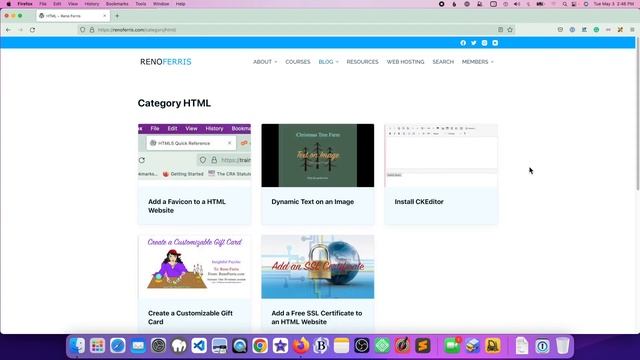Open the View menu in menu bar
This screenshot has height=360, width=640.
(73, 4)
